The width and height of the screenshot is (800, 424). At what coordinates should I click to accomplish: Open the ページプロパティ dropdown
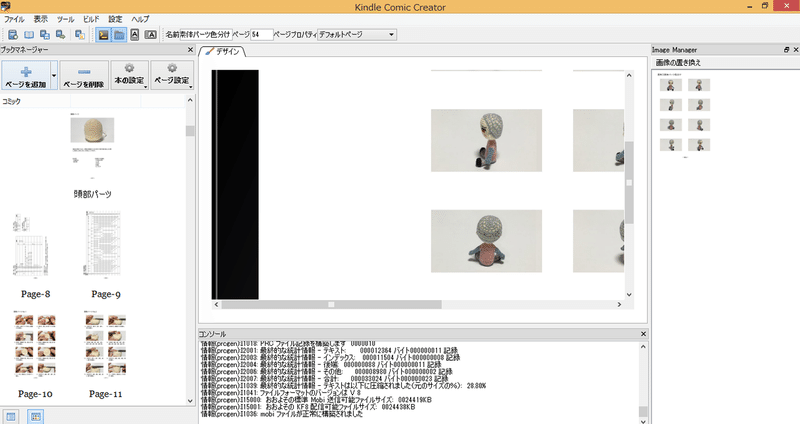(357, 35)
